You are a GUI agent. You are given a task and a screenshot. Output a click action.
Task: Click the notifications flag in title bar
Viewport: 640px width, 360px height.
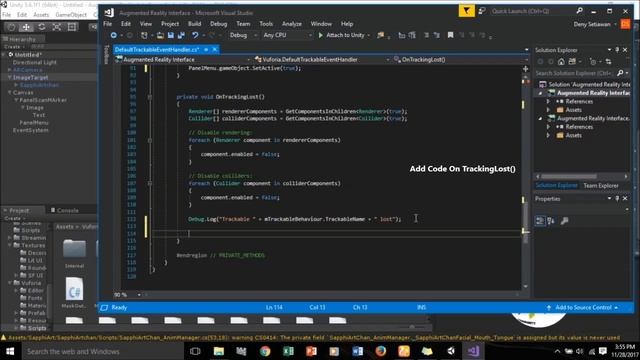[466, 11]
